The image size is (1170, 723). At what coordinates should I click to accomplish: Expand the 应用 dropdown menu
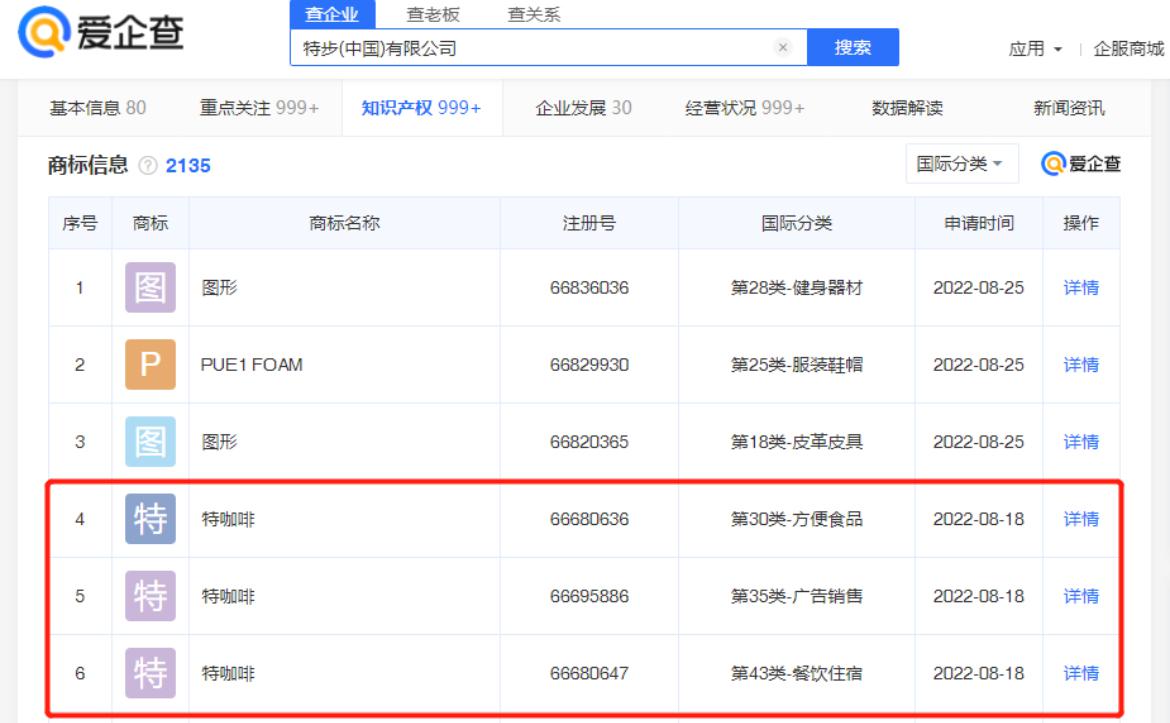(1035, 49)
